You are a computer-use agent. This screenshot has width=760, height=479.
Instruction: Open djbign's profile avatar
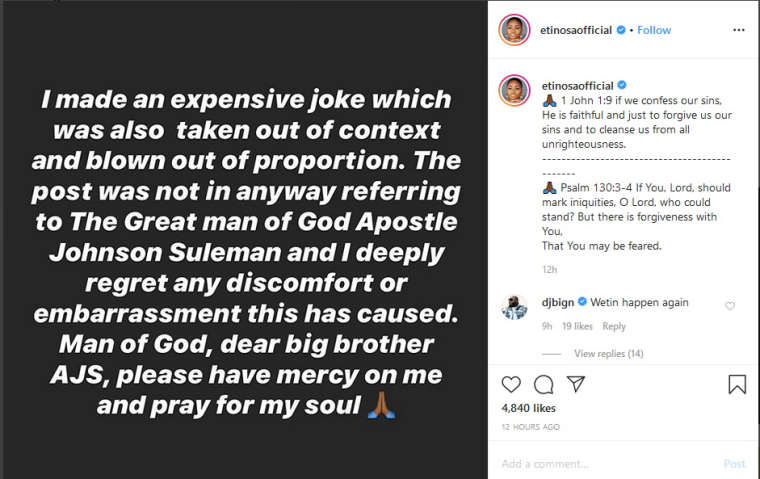pyautogui.click(x=514, y=308)
